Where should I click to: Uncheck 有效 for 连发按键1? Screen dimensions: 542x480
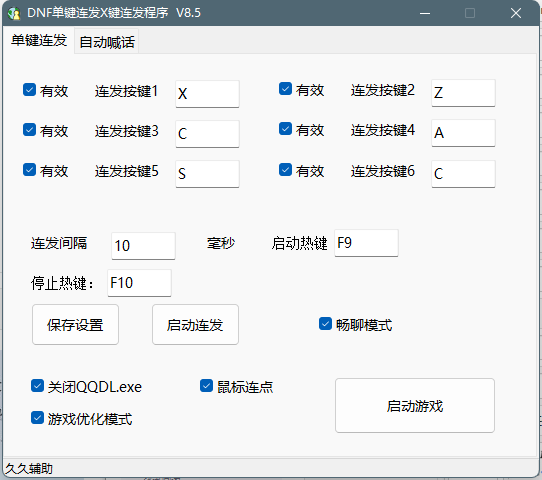click(x=29, y=90)
